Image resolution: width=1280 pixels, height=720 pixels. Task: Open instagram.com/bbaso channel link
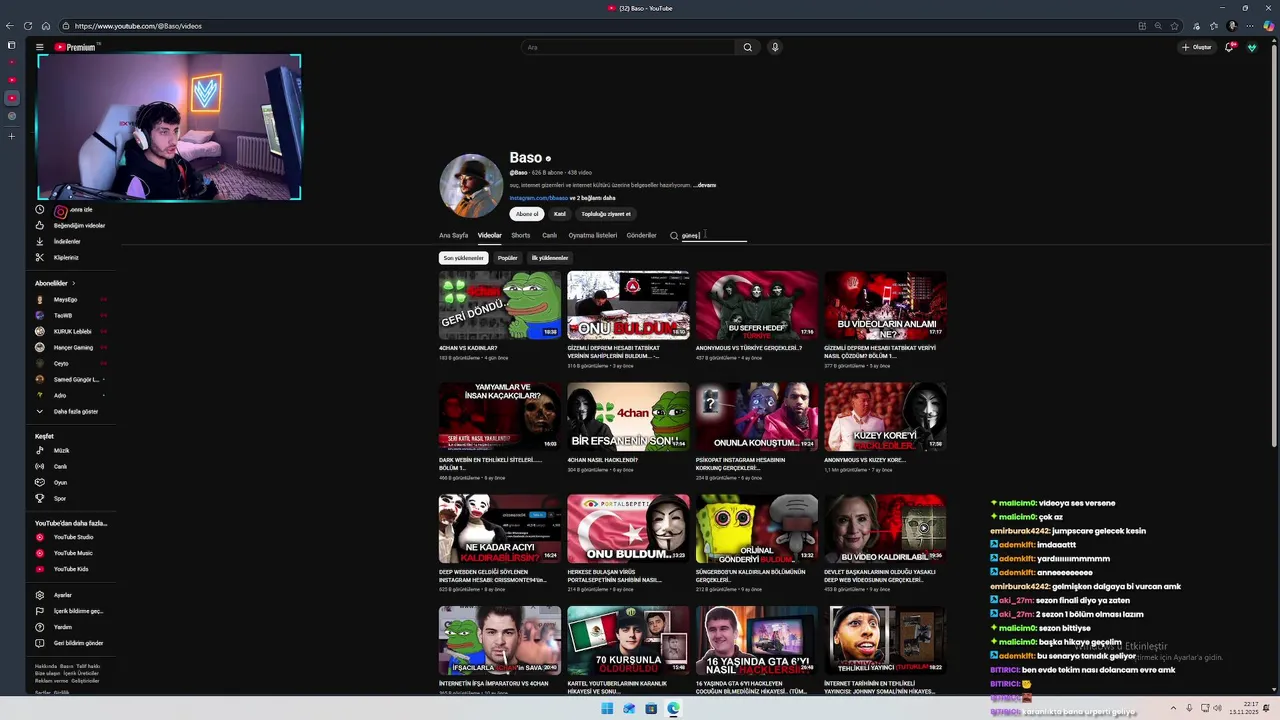pyautogui.click(x=538, y=198)
